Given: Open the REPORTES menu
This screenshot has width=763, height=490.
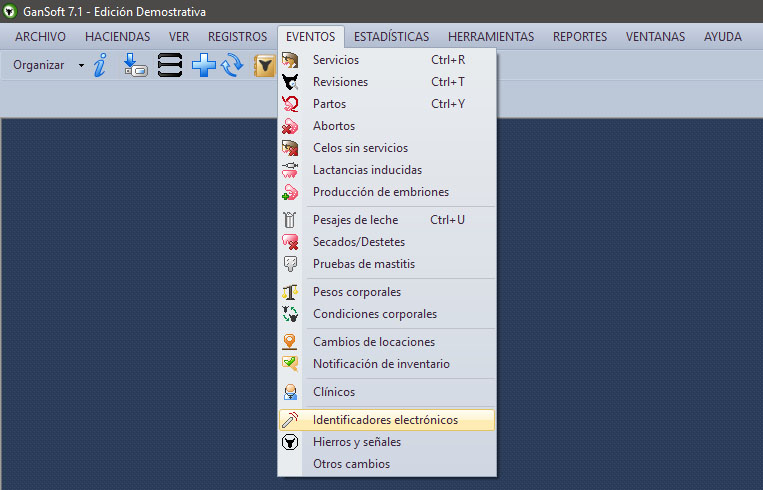Looking at the screenshot, I should click(x=580, y=36).
